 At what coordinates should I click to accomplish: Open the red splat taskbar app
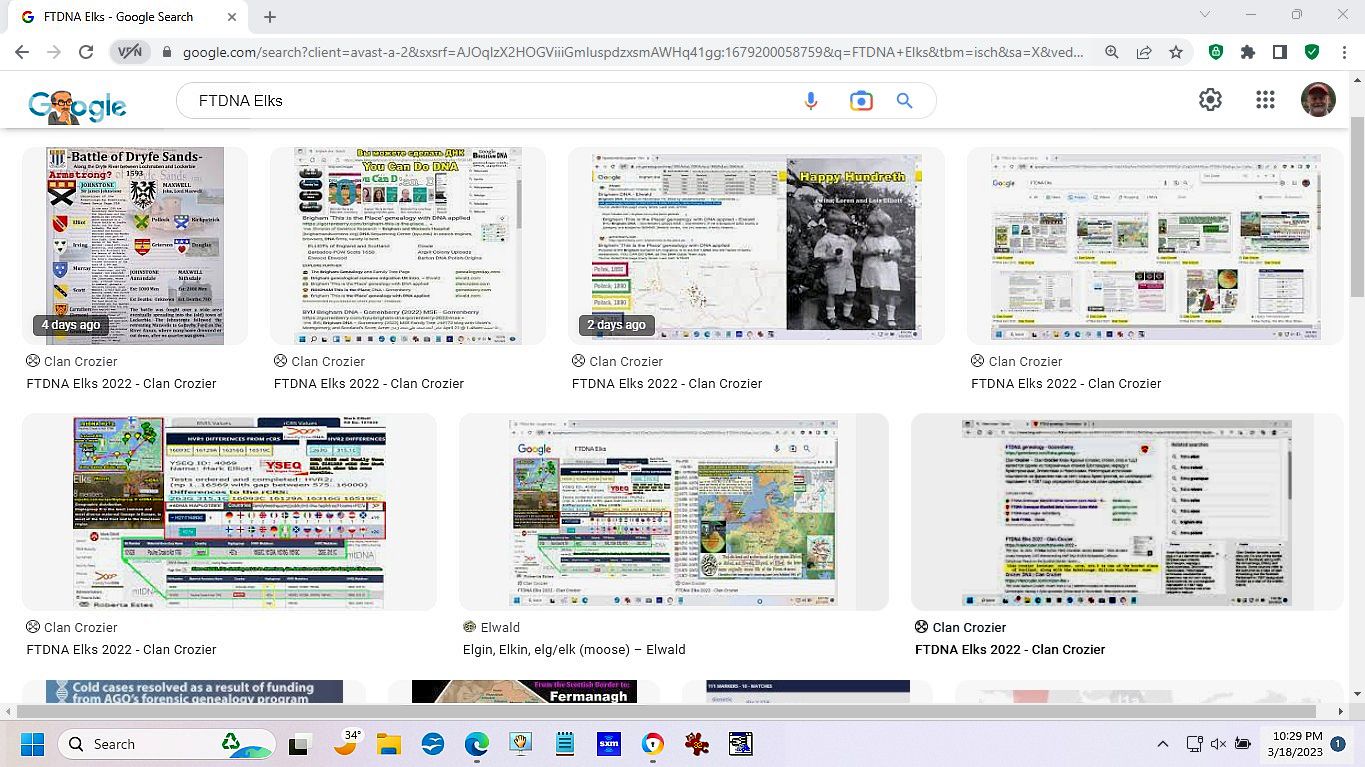pos(696,744)
